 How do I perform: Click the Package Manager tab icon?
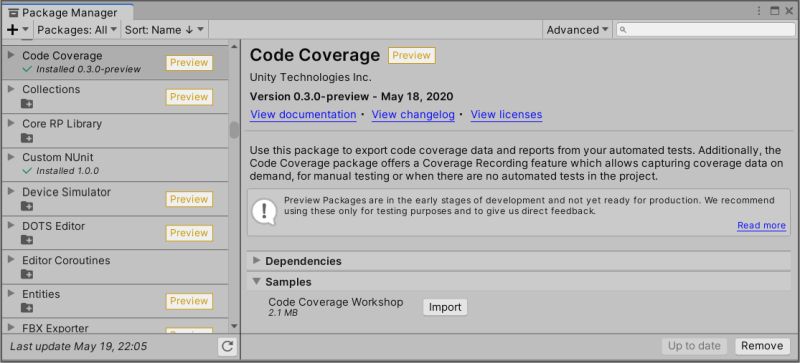14,13
